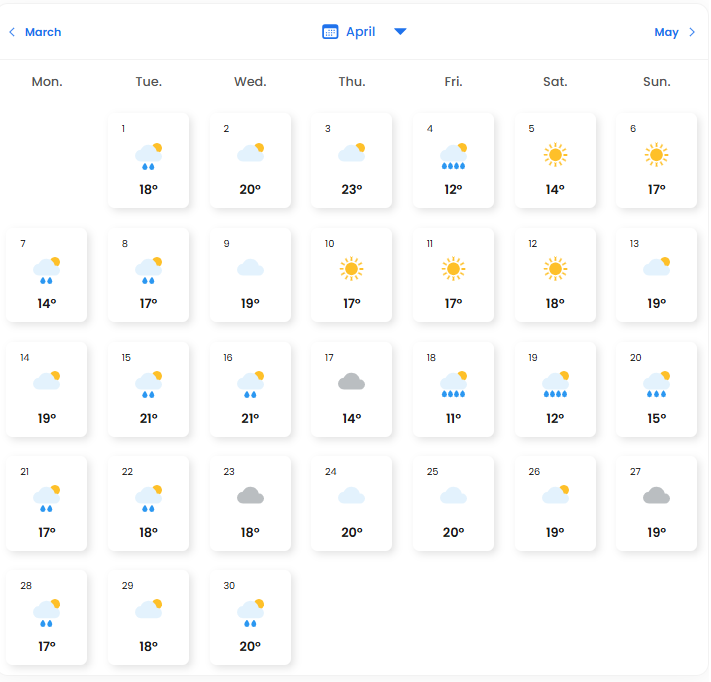Viewport: 711px width, 682px height.
Task: Click the left chevron before March
Action: (x=12, y=32)
